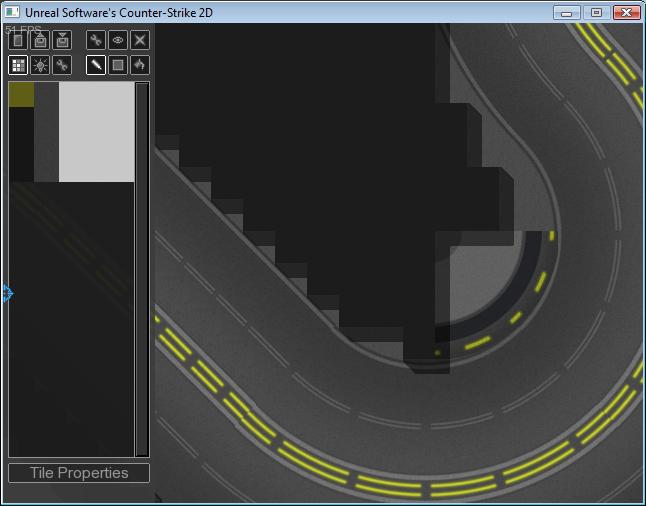The width and height of the screenshot is (646, 506).
Task: Create a new map with page icon
Action: coord(18,40)
